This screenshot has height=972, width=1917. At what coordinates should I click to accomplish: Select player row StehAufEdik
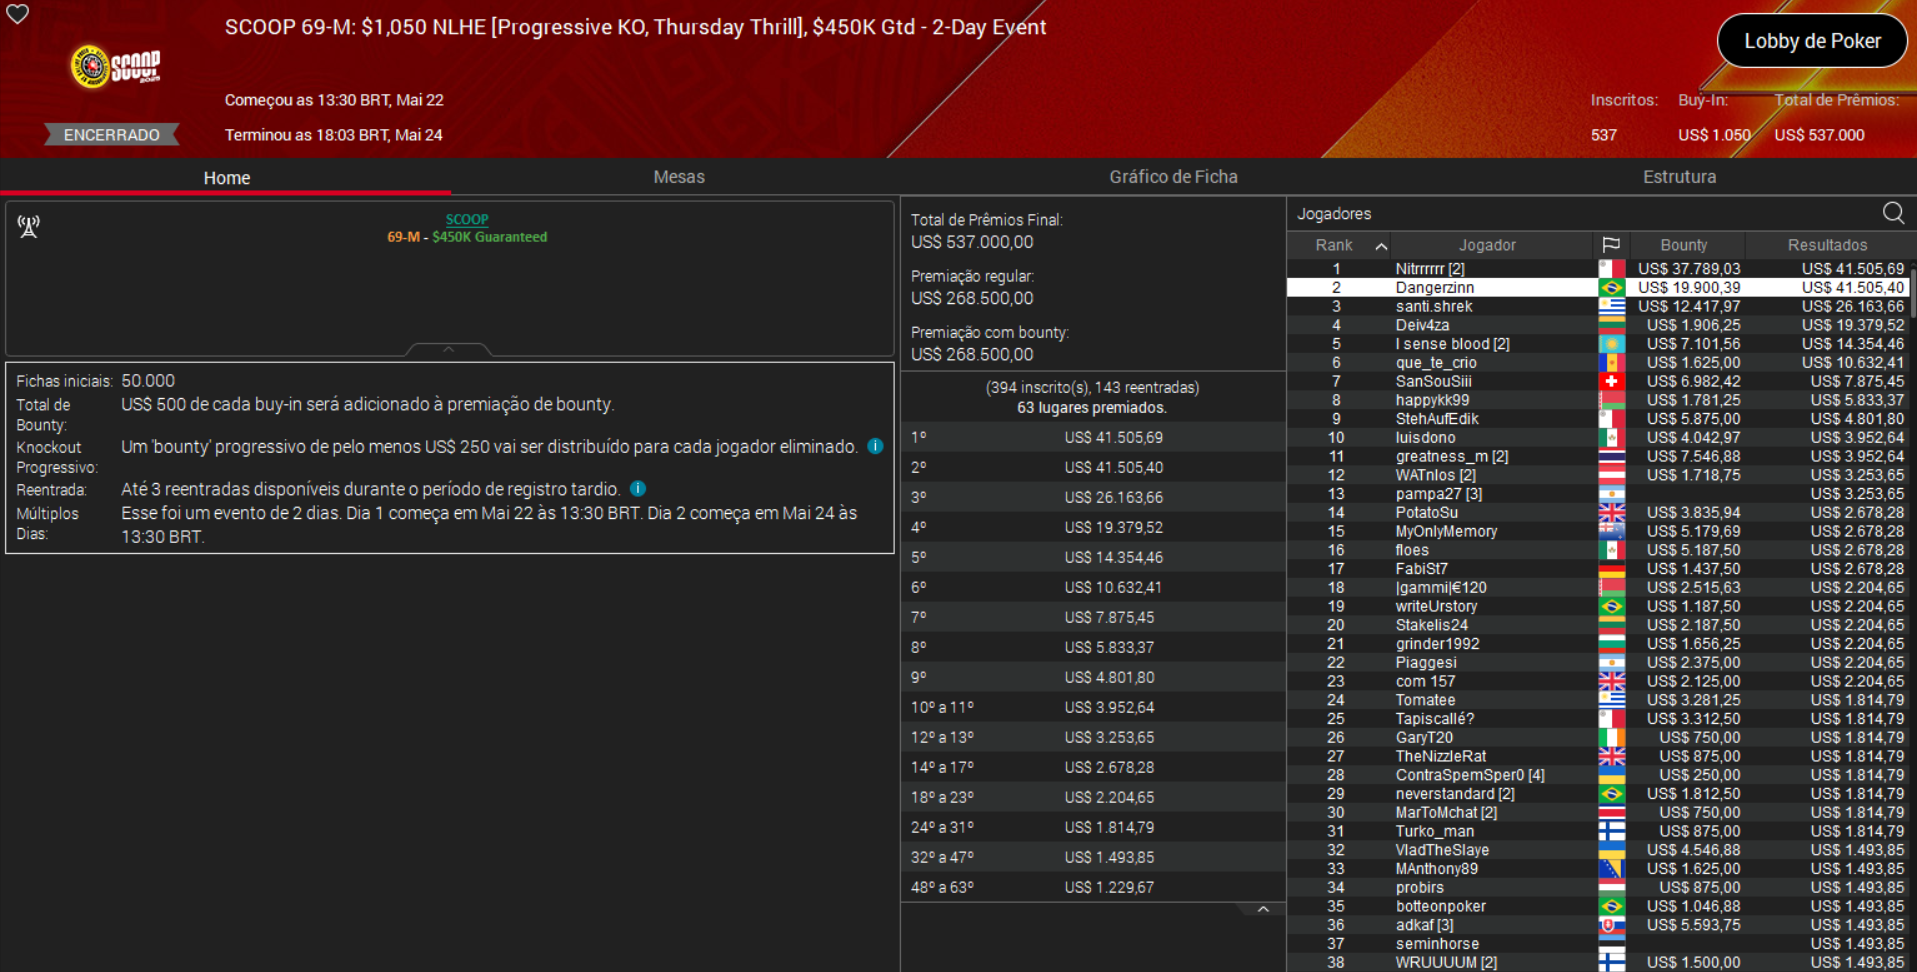pos(1597,419)
